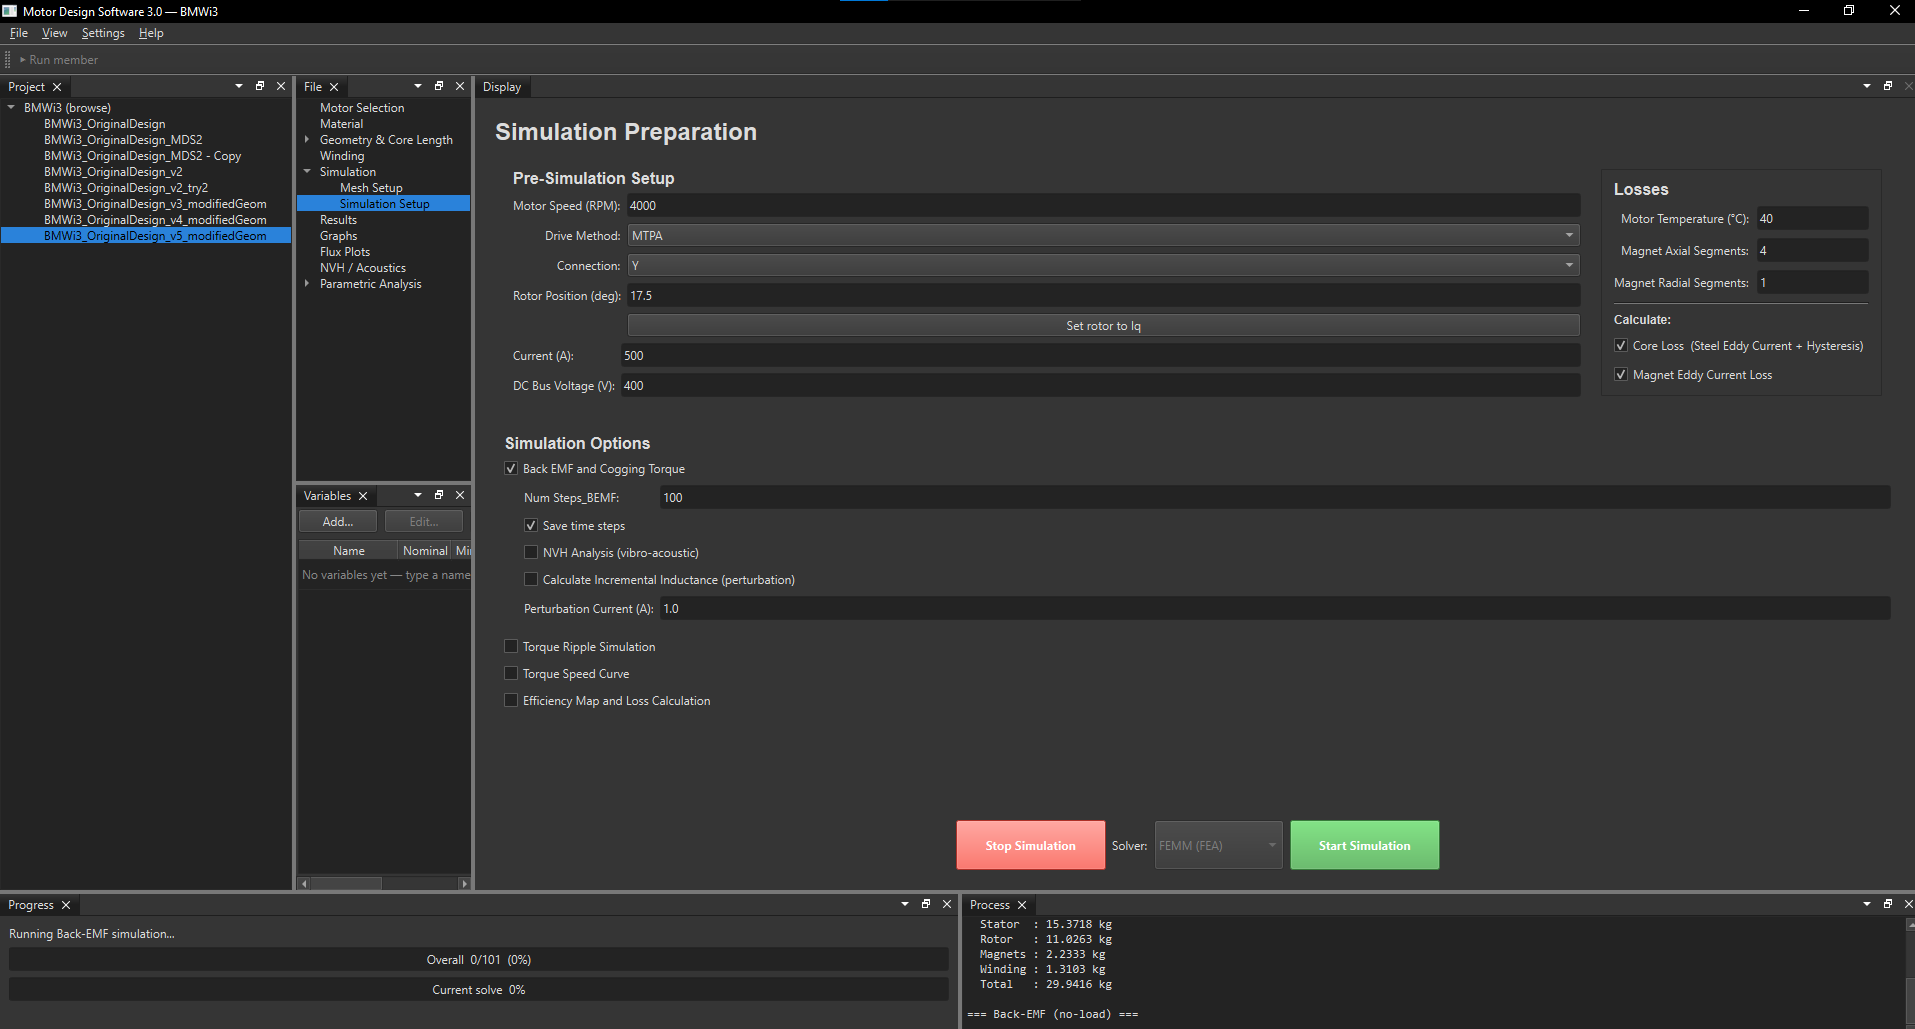Enable Calculate Incremental Inductance checkbox
1915x1029 pixels.
531,579
